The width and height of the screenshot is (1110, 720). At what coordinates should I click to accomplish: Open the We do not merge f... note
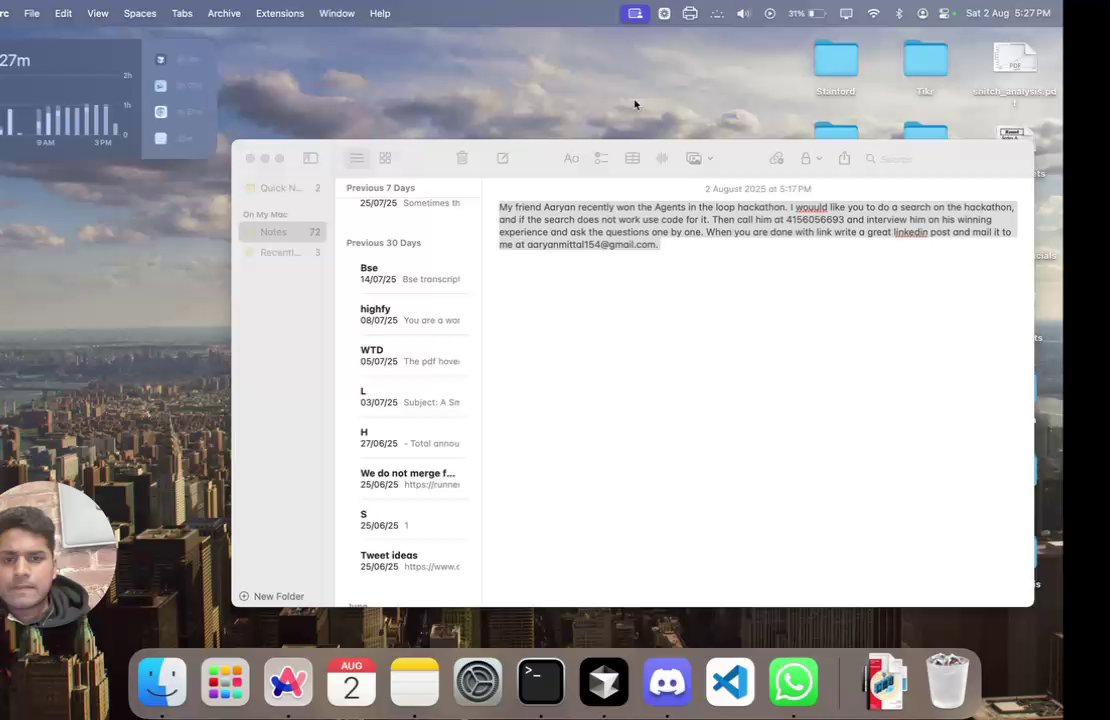[410, 479]
